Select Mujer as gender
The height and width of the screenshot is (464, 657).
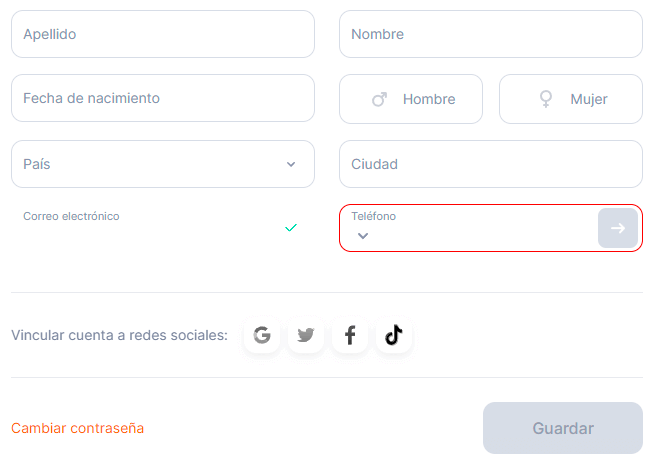pyautogui.click(x=588, y=99)
